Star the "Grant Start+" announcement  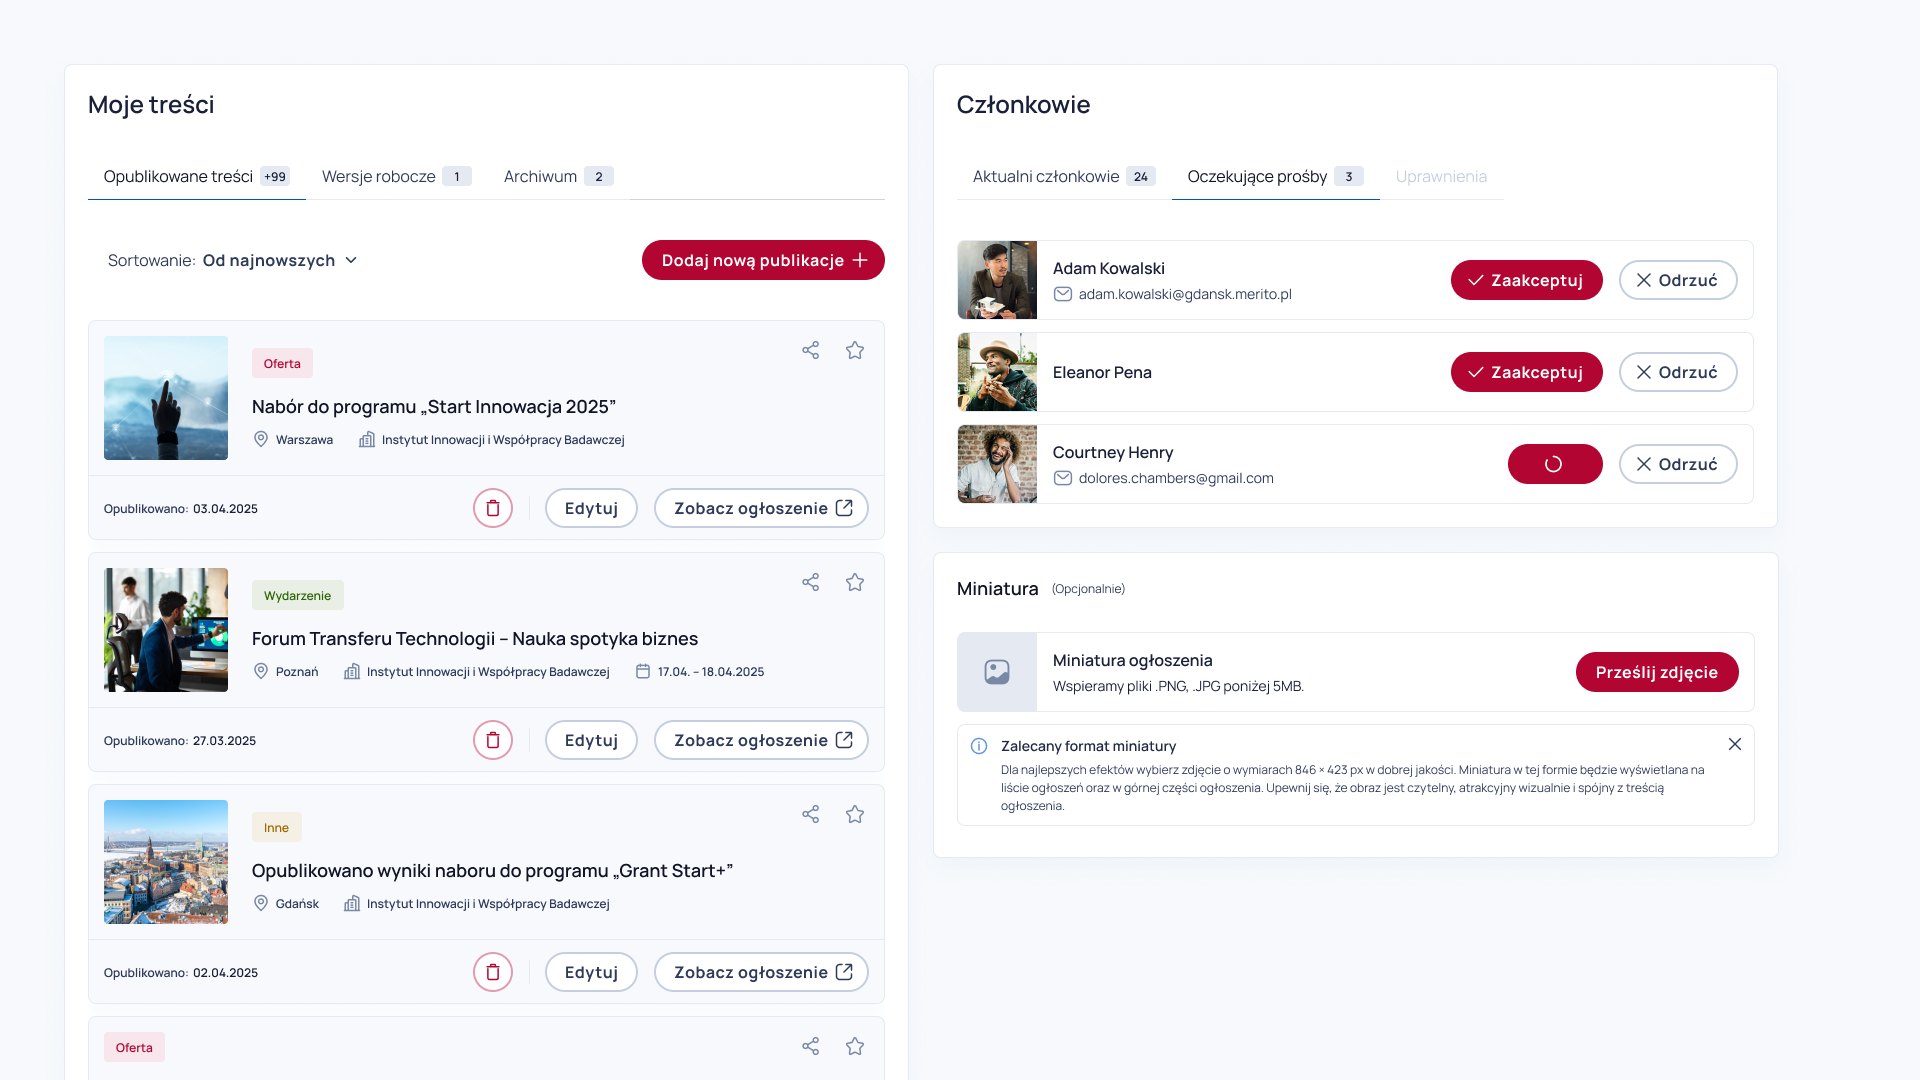click(854, 814)
